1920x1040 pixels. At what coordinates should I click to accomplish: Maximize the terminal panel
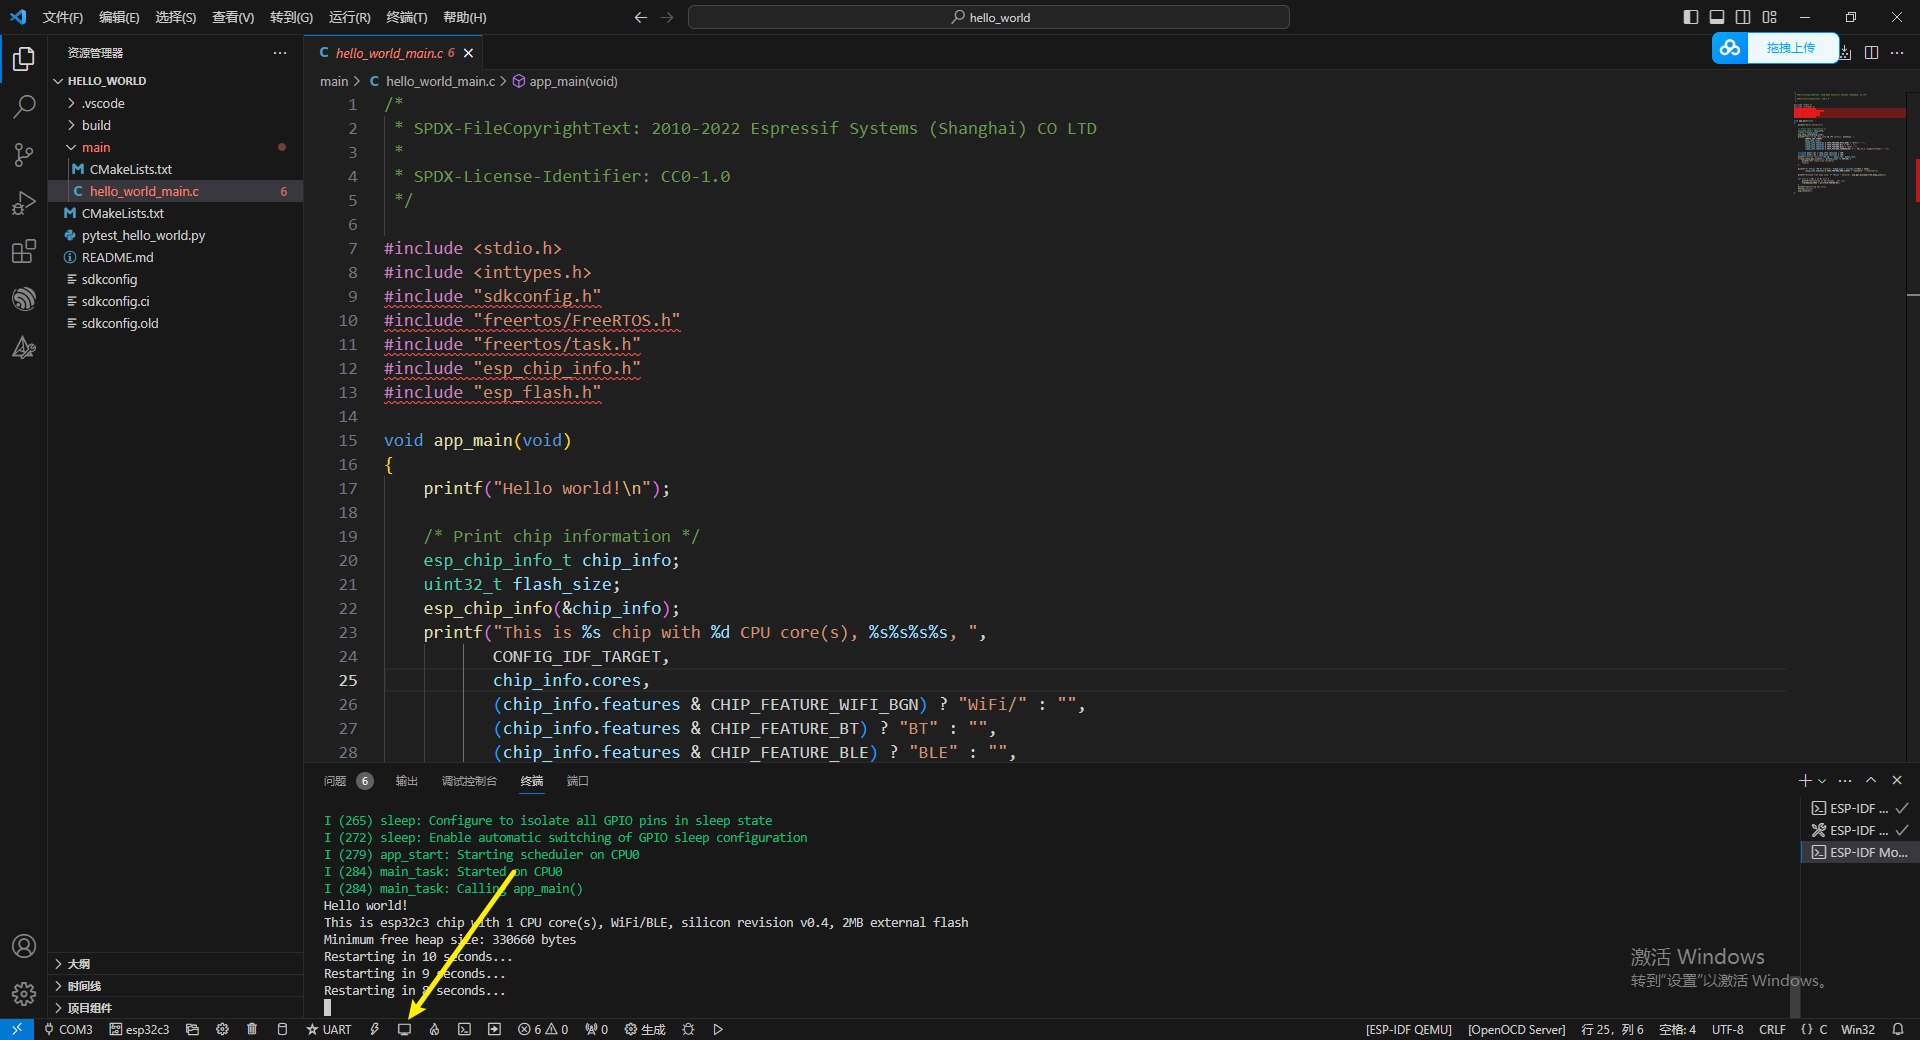pyautogui.click(x=1870, y=780)
